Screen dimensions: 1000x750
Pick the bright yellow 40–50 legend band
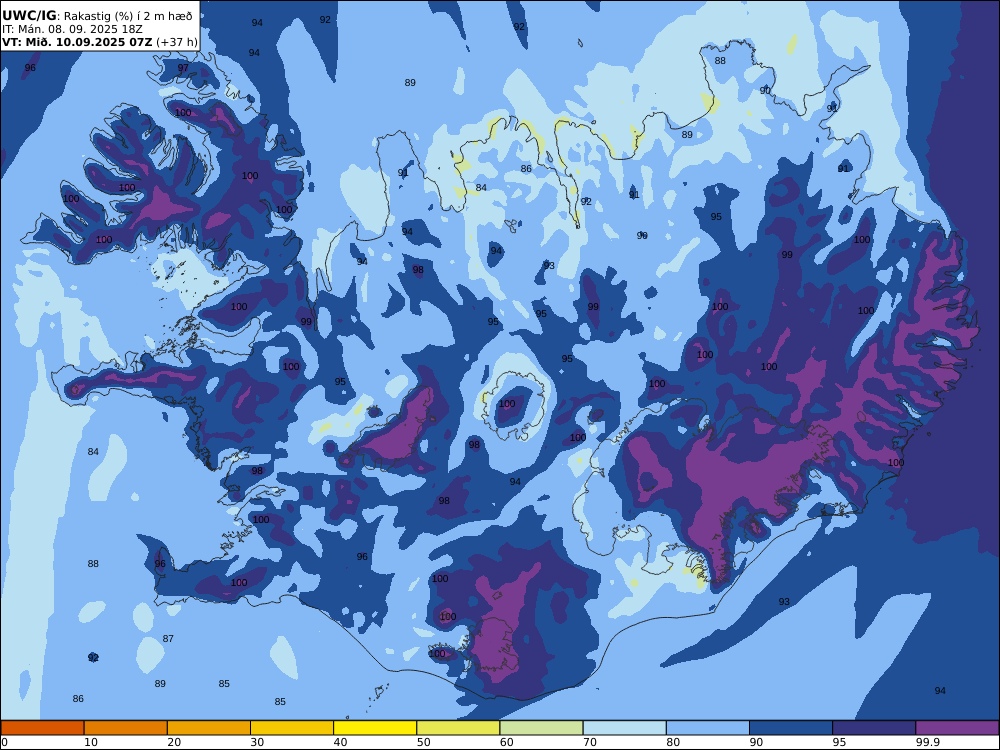[375, 728]
